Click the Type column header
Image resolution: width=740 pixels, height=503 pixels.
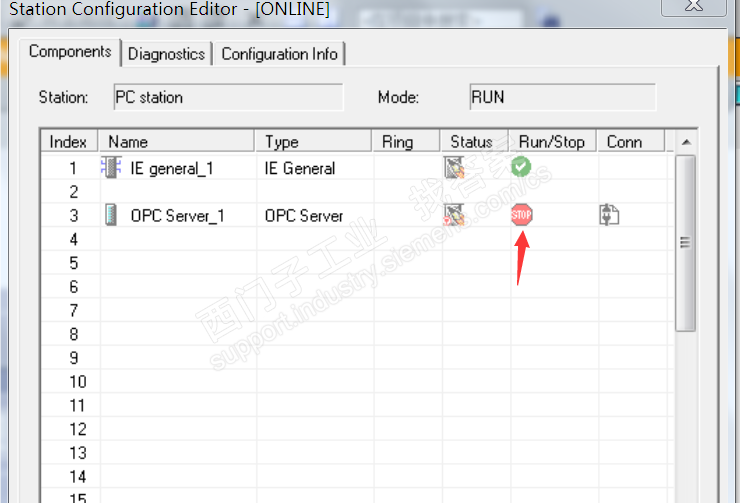(313, 142)
